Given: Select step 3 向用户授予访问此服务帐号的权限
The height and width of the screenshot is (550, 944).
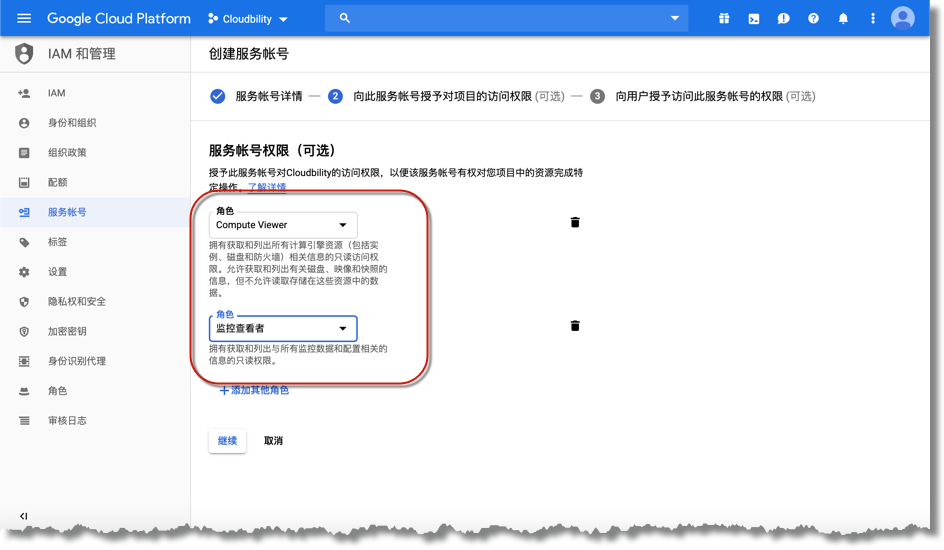Looking at the screenshot, I should 703,96.
